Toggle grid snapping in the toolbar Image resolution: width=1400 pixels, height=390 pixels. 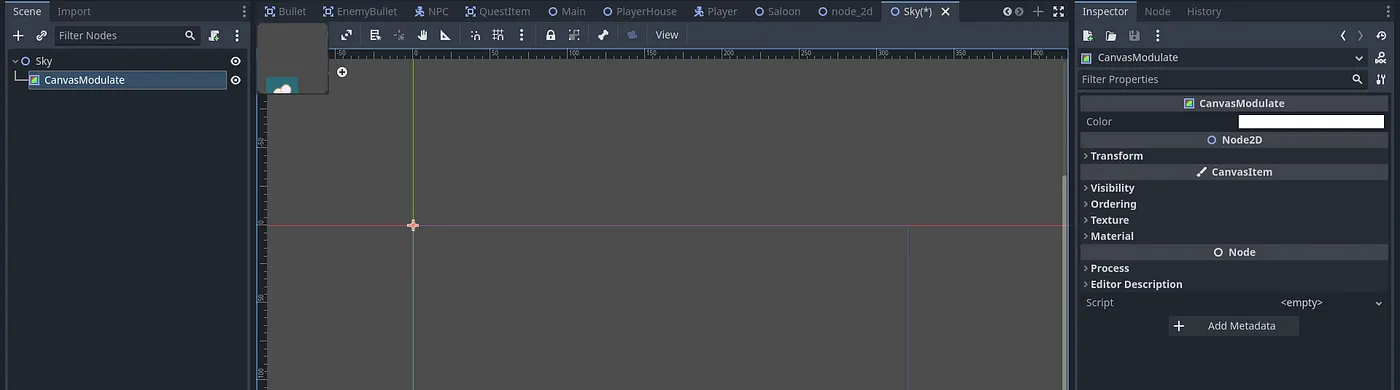498,35
